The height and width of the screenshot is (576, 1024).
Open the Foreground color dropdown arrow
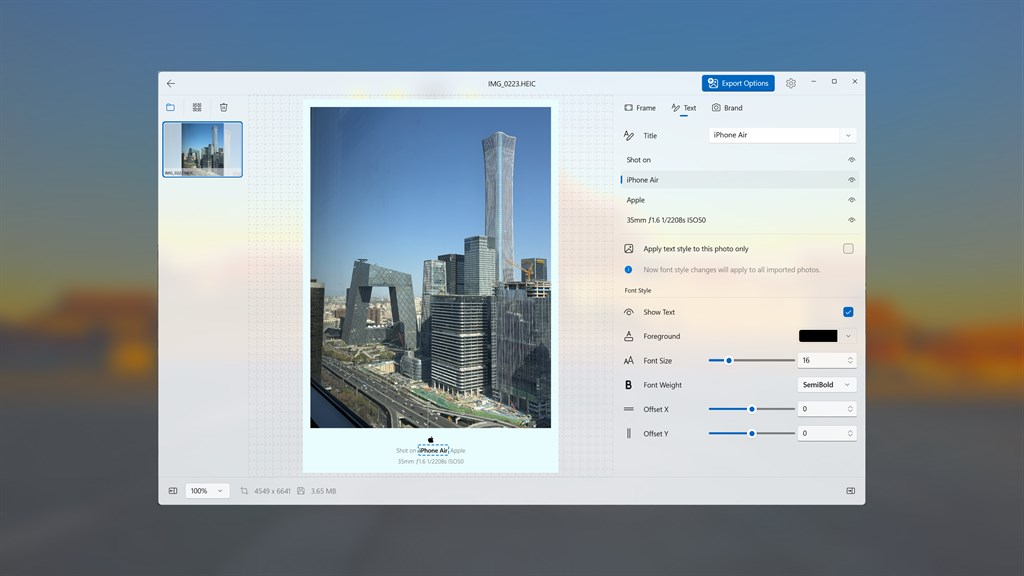pos(848,336)
